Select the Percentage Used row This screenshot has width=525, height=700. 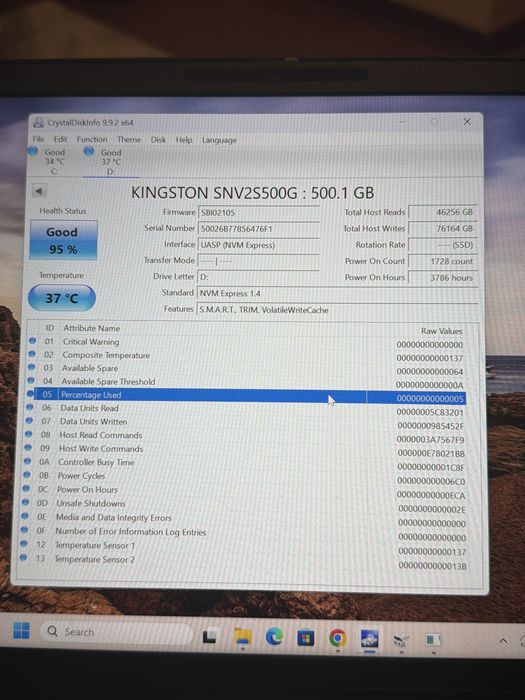246,396
